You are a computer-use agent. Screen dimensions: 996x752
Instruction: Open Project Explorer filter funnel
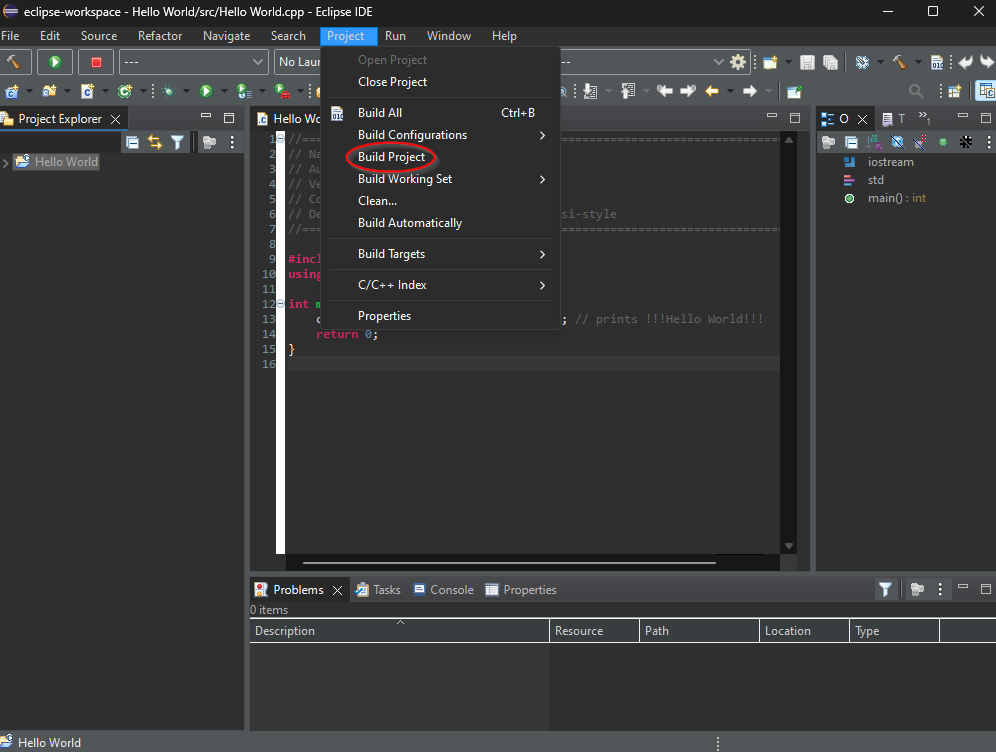click(x=178, y=142)
